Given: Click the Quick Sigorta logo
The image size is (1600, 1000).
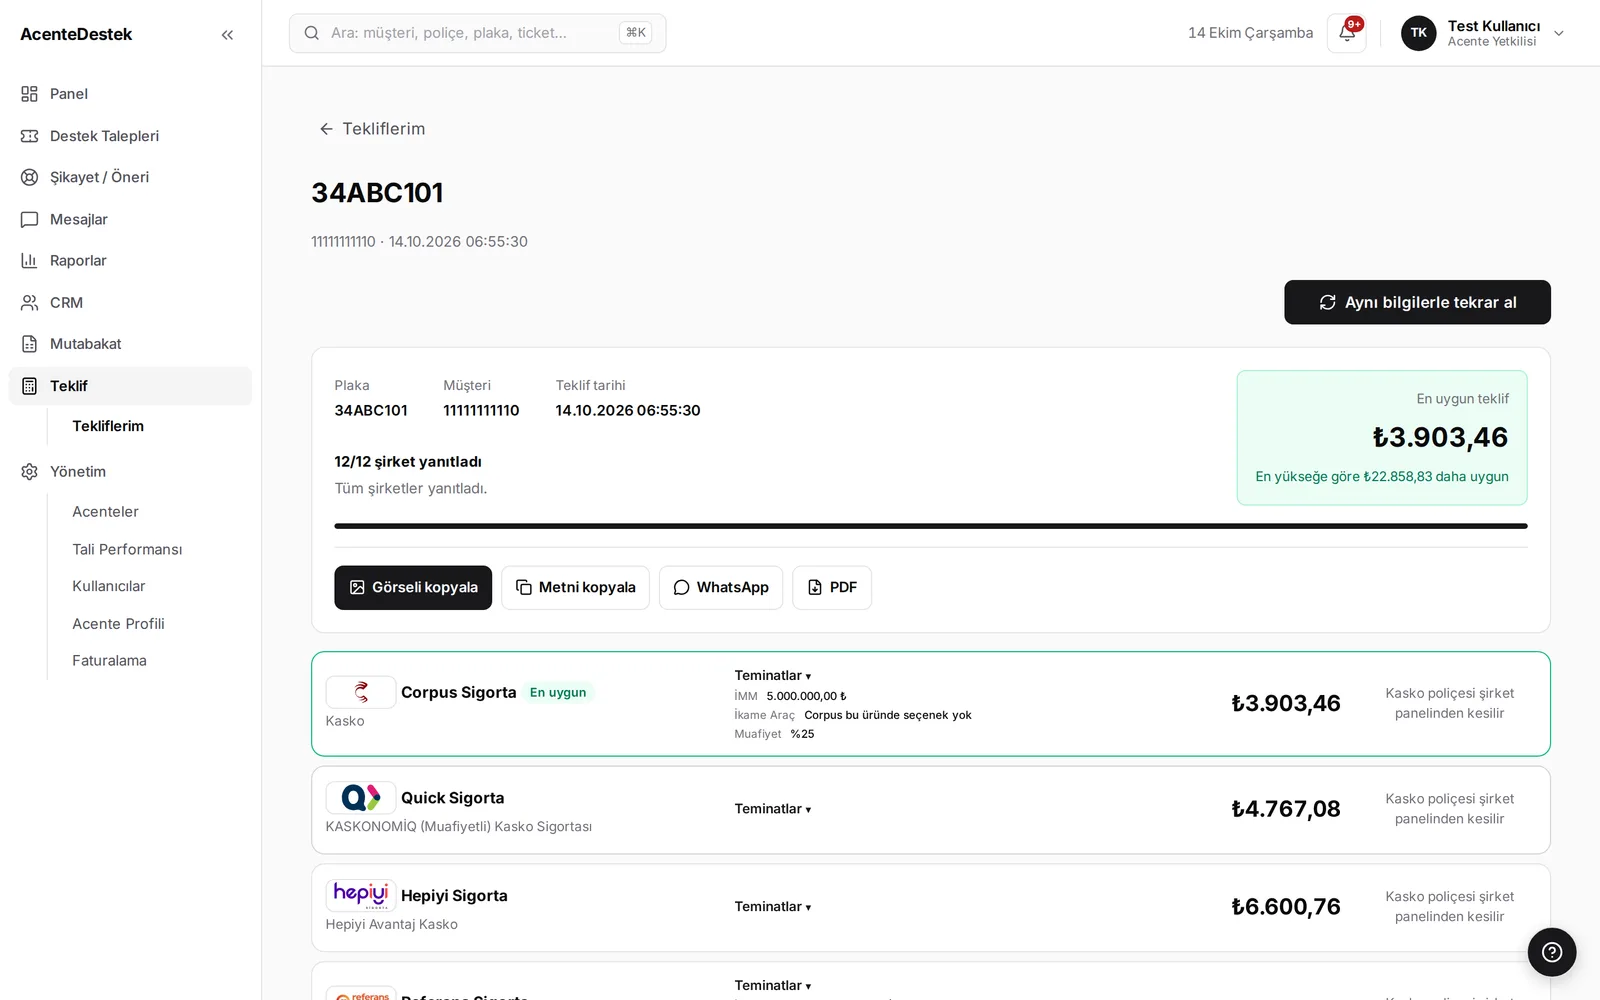Looking at the screenshot, I should tap(361, 797).
